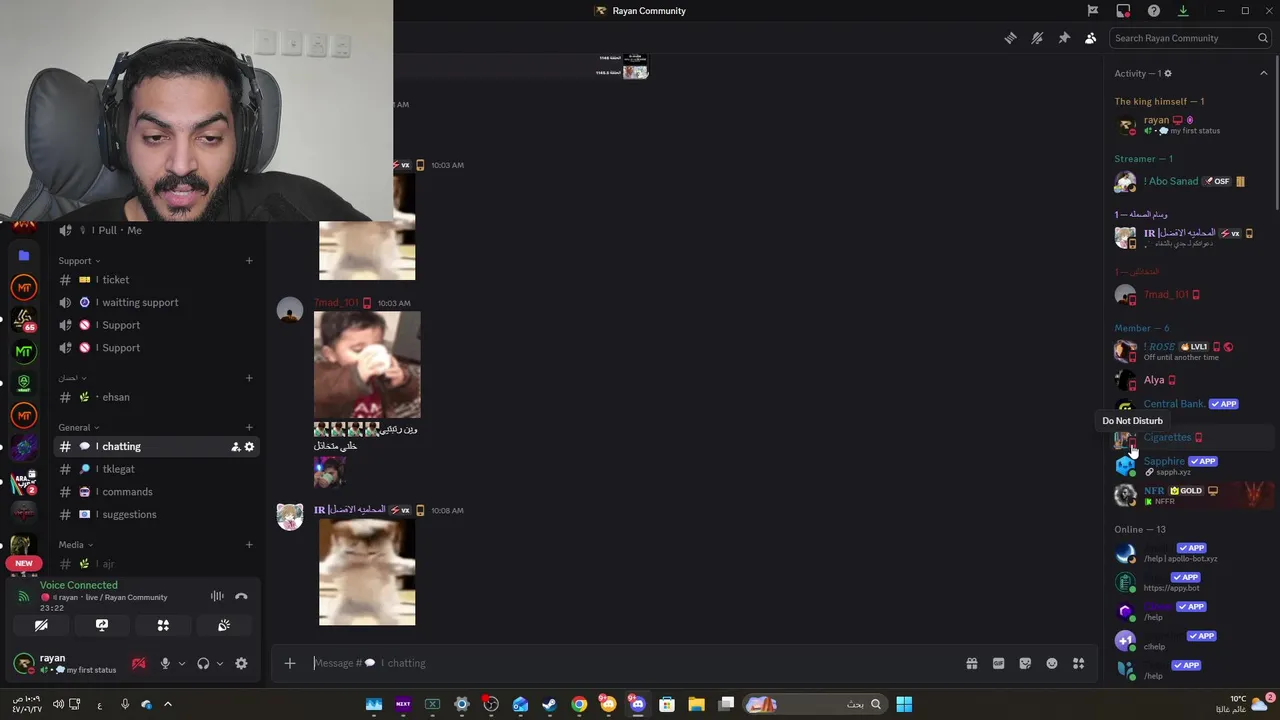
Task: Open the commands channel
Action: click(157, 492)
